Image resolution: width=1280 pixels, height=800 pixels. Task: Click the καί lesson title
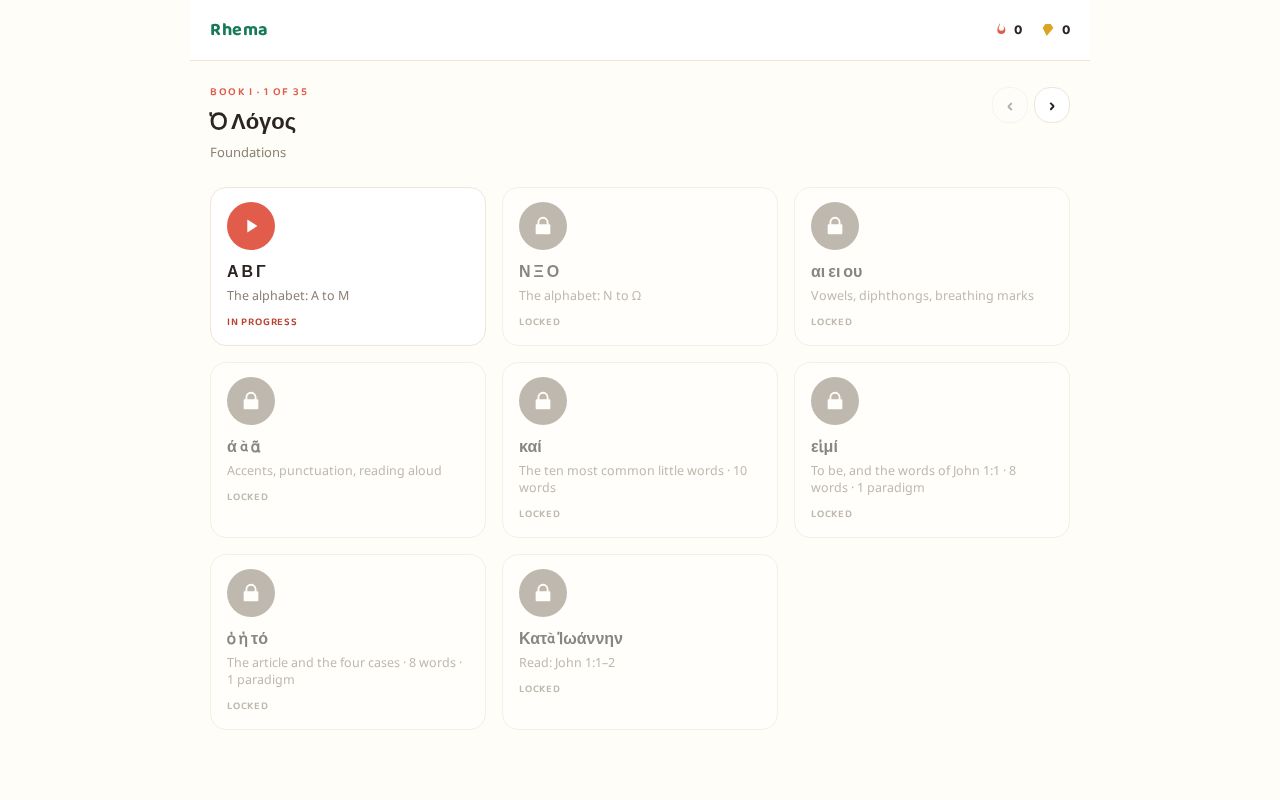(x=530, y=446)
